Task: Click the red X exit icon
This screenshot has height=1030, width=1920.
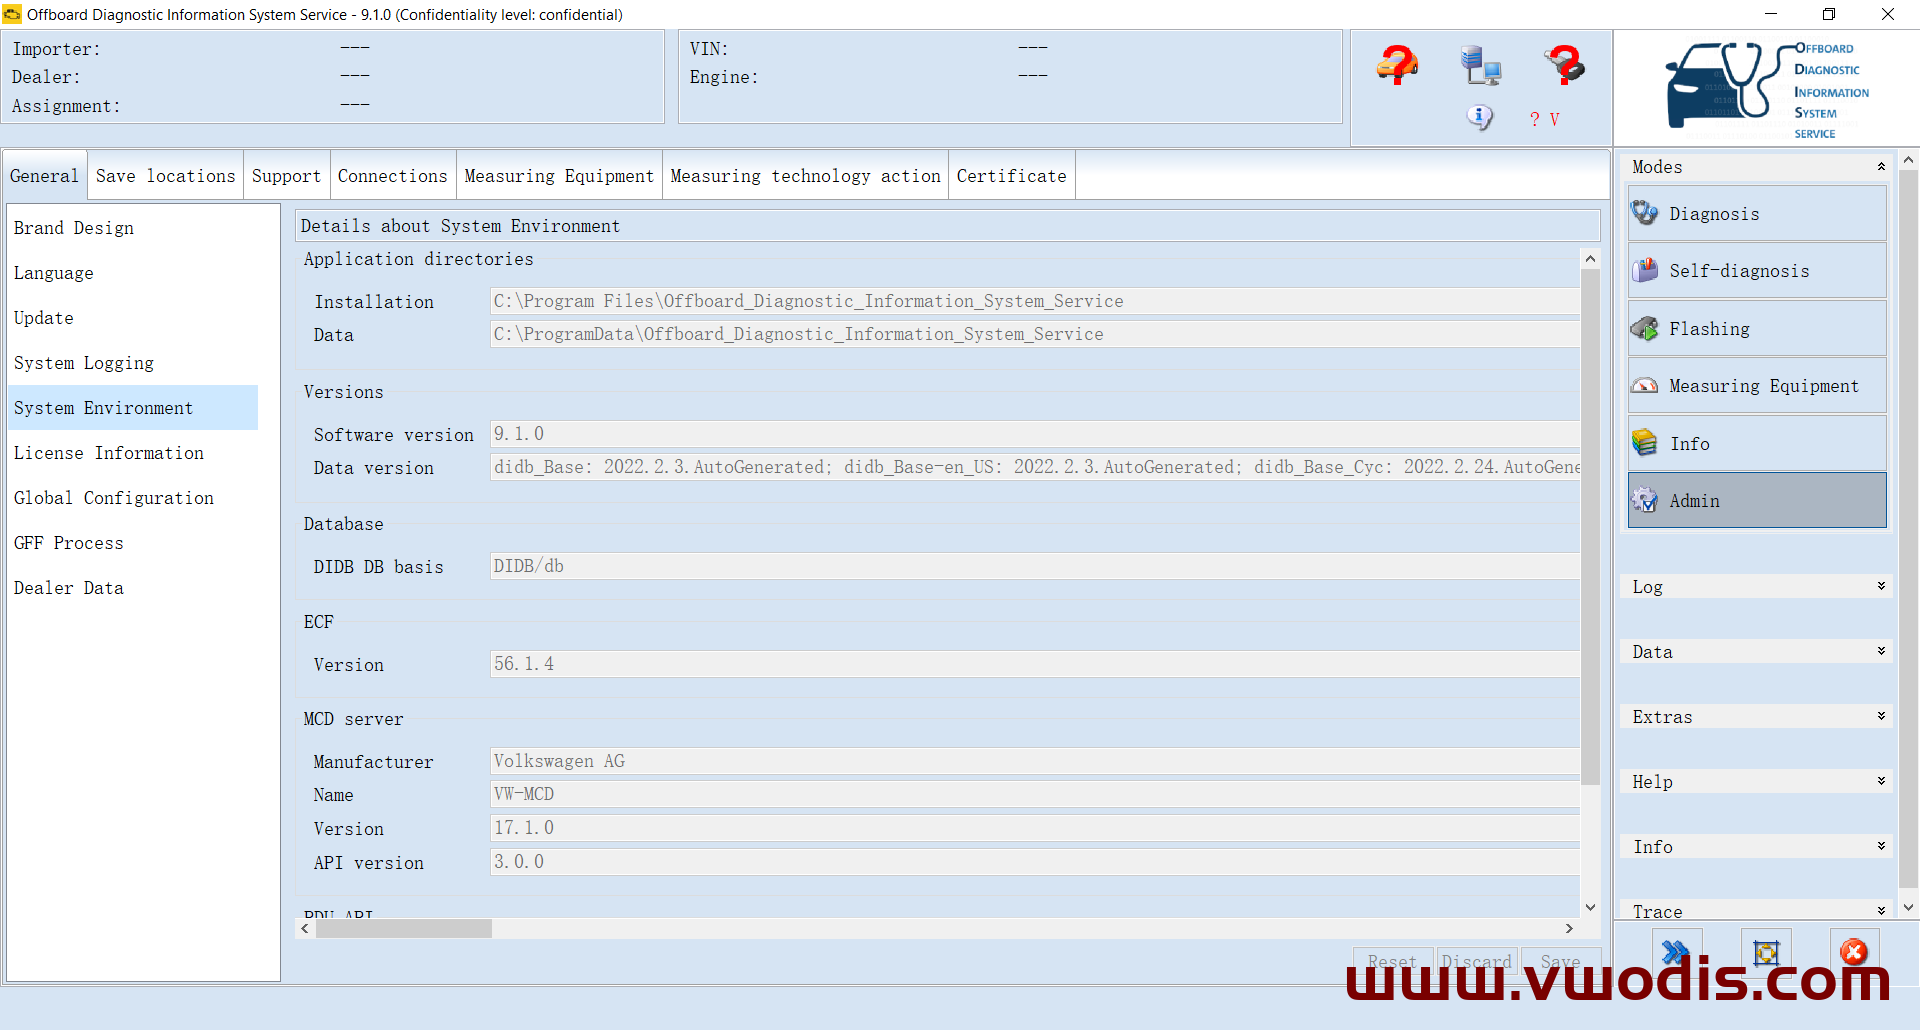Action: pyautogui.click(x=1854, y=951)
